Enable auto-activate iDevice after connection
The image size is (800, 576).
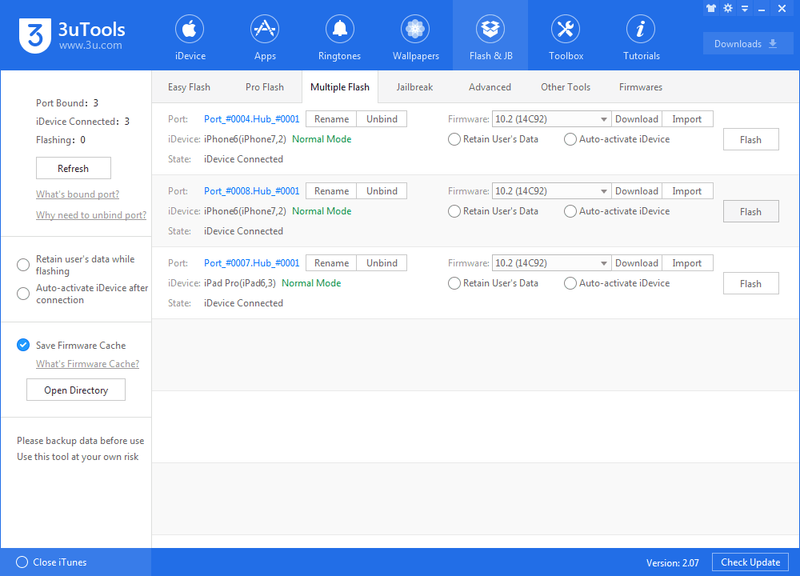point(23,294)
